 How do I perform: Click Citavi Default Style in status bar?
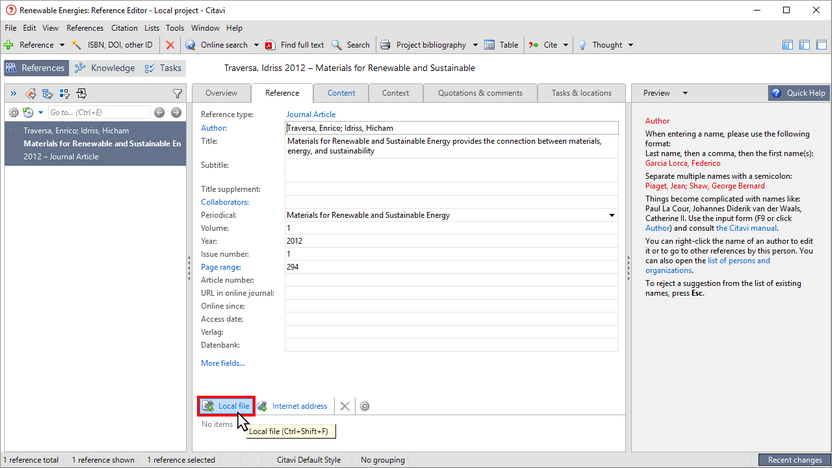(x=309, y=460)
